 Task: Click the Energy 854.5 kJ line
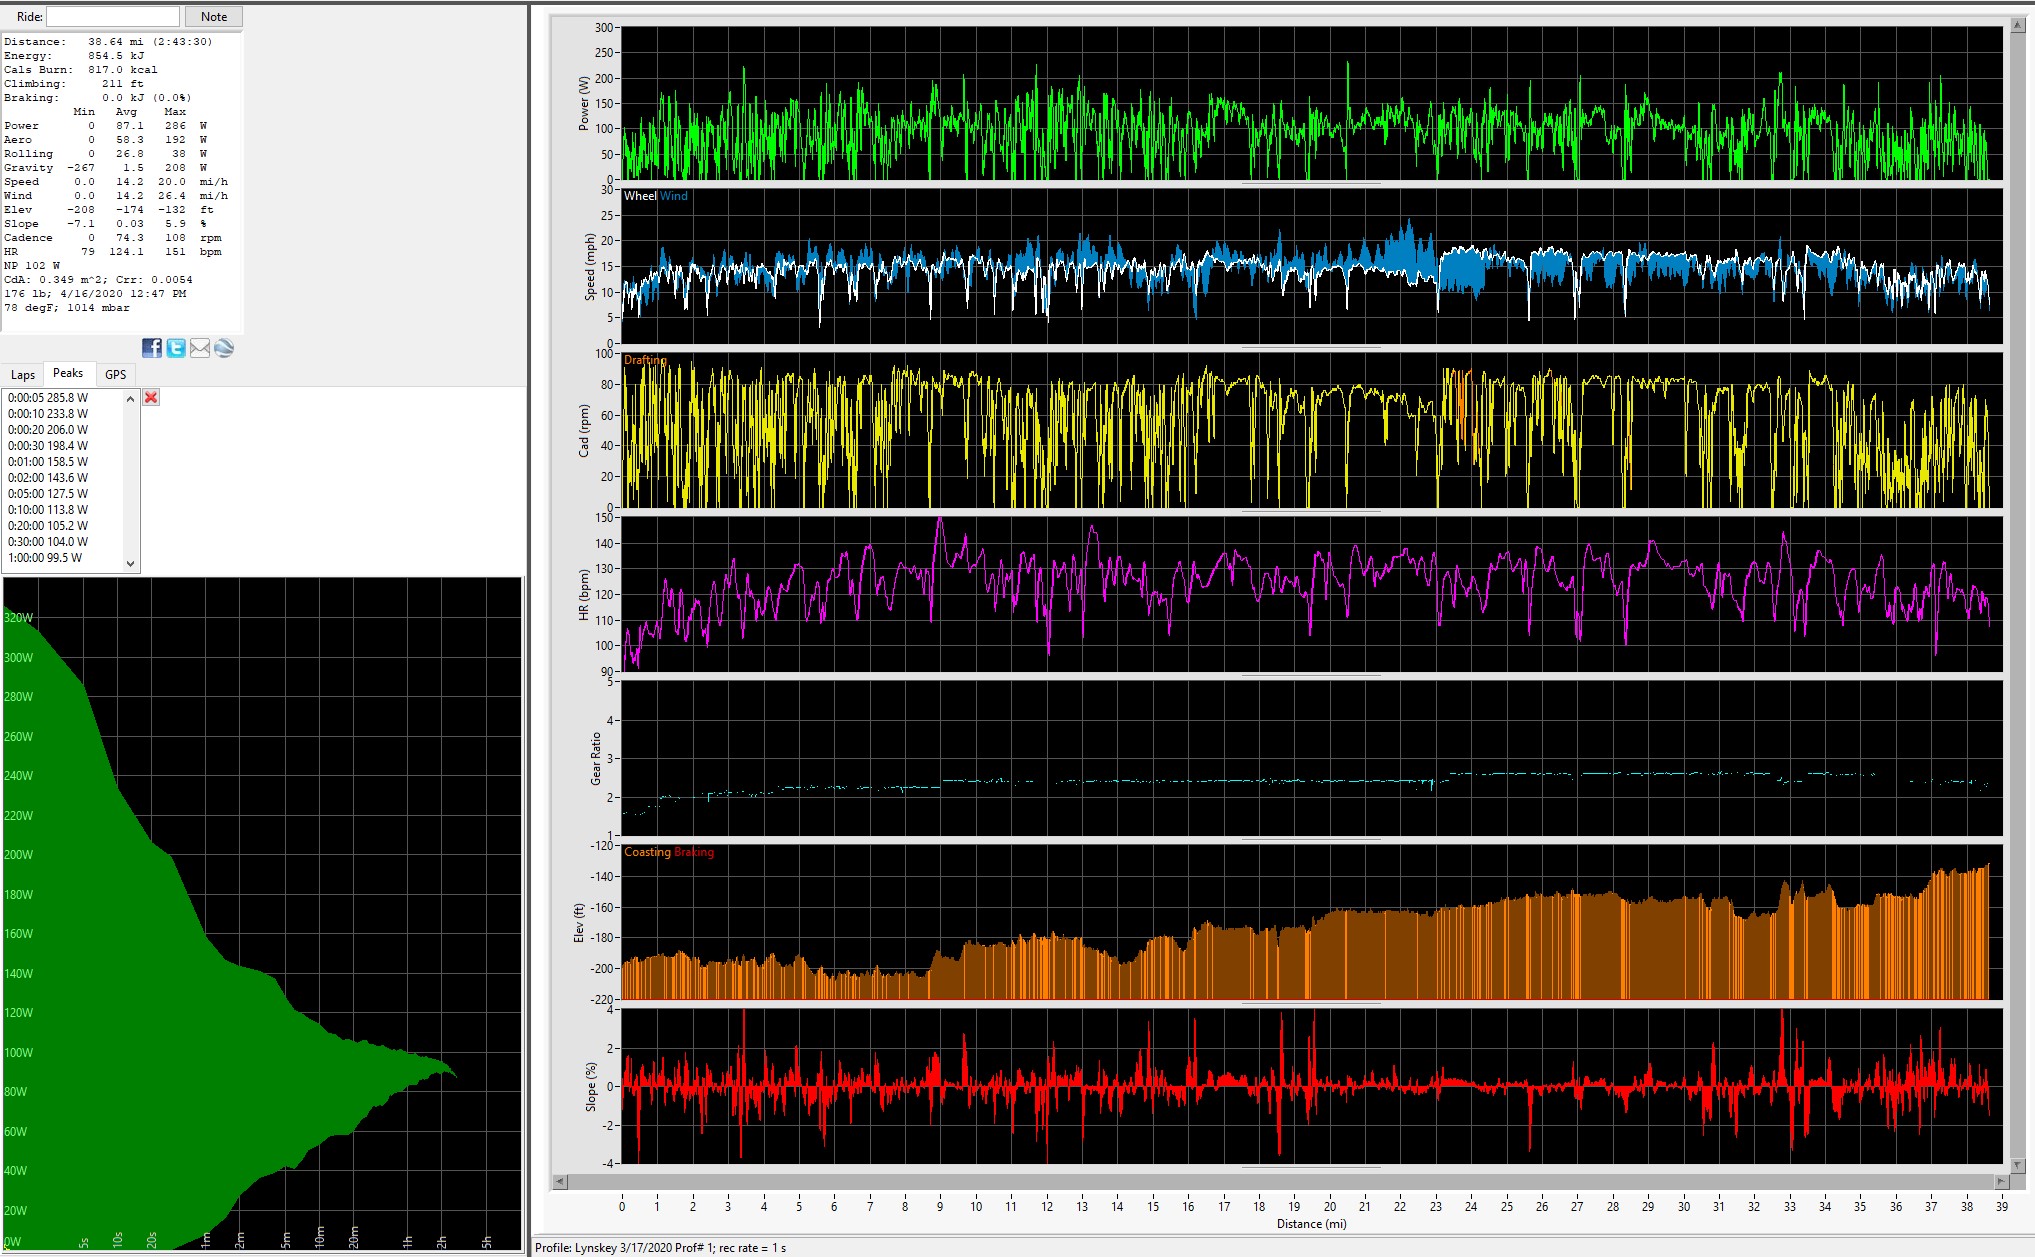(74, 56)
